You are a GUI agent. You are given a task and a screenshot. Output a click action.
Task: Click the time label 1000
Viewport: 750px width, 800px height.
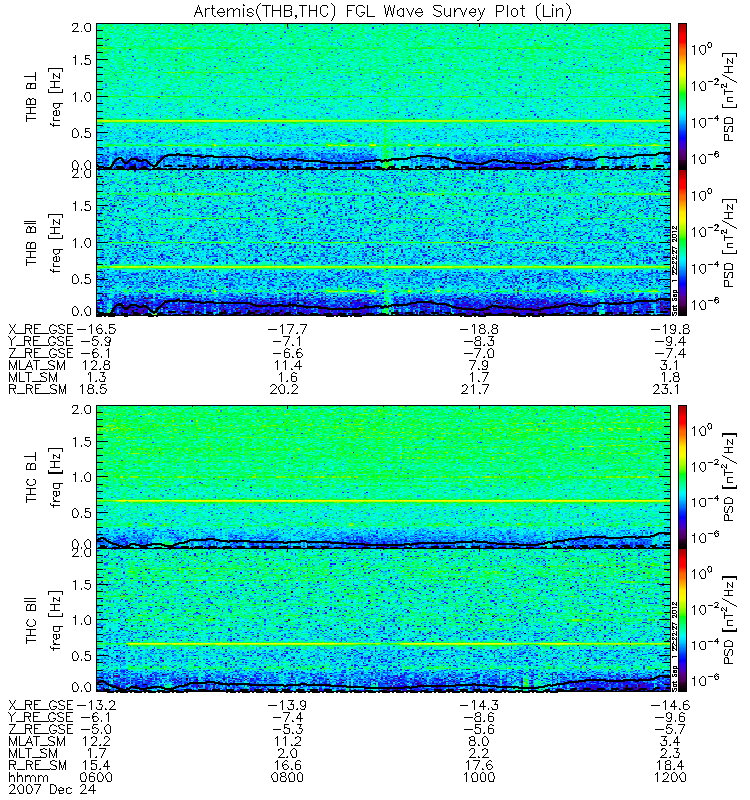(x=479, y=778)
